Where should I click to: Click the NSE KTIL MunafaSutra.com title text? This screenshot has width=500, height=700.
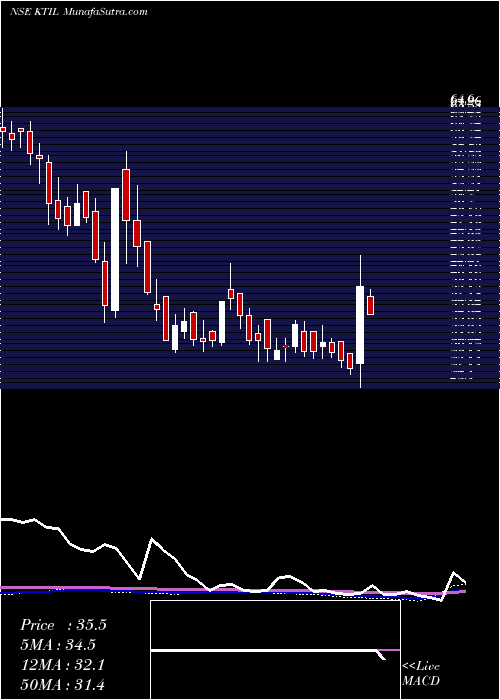(79, 12)
